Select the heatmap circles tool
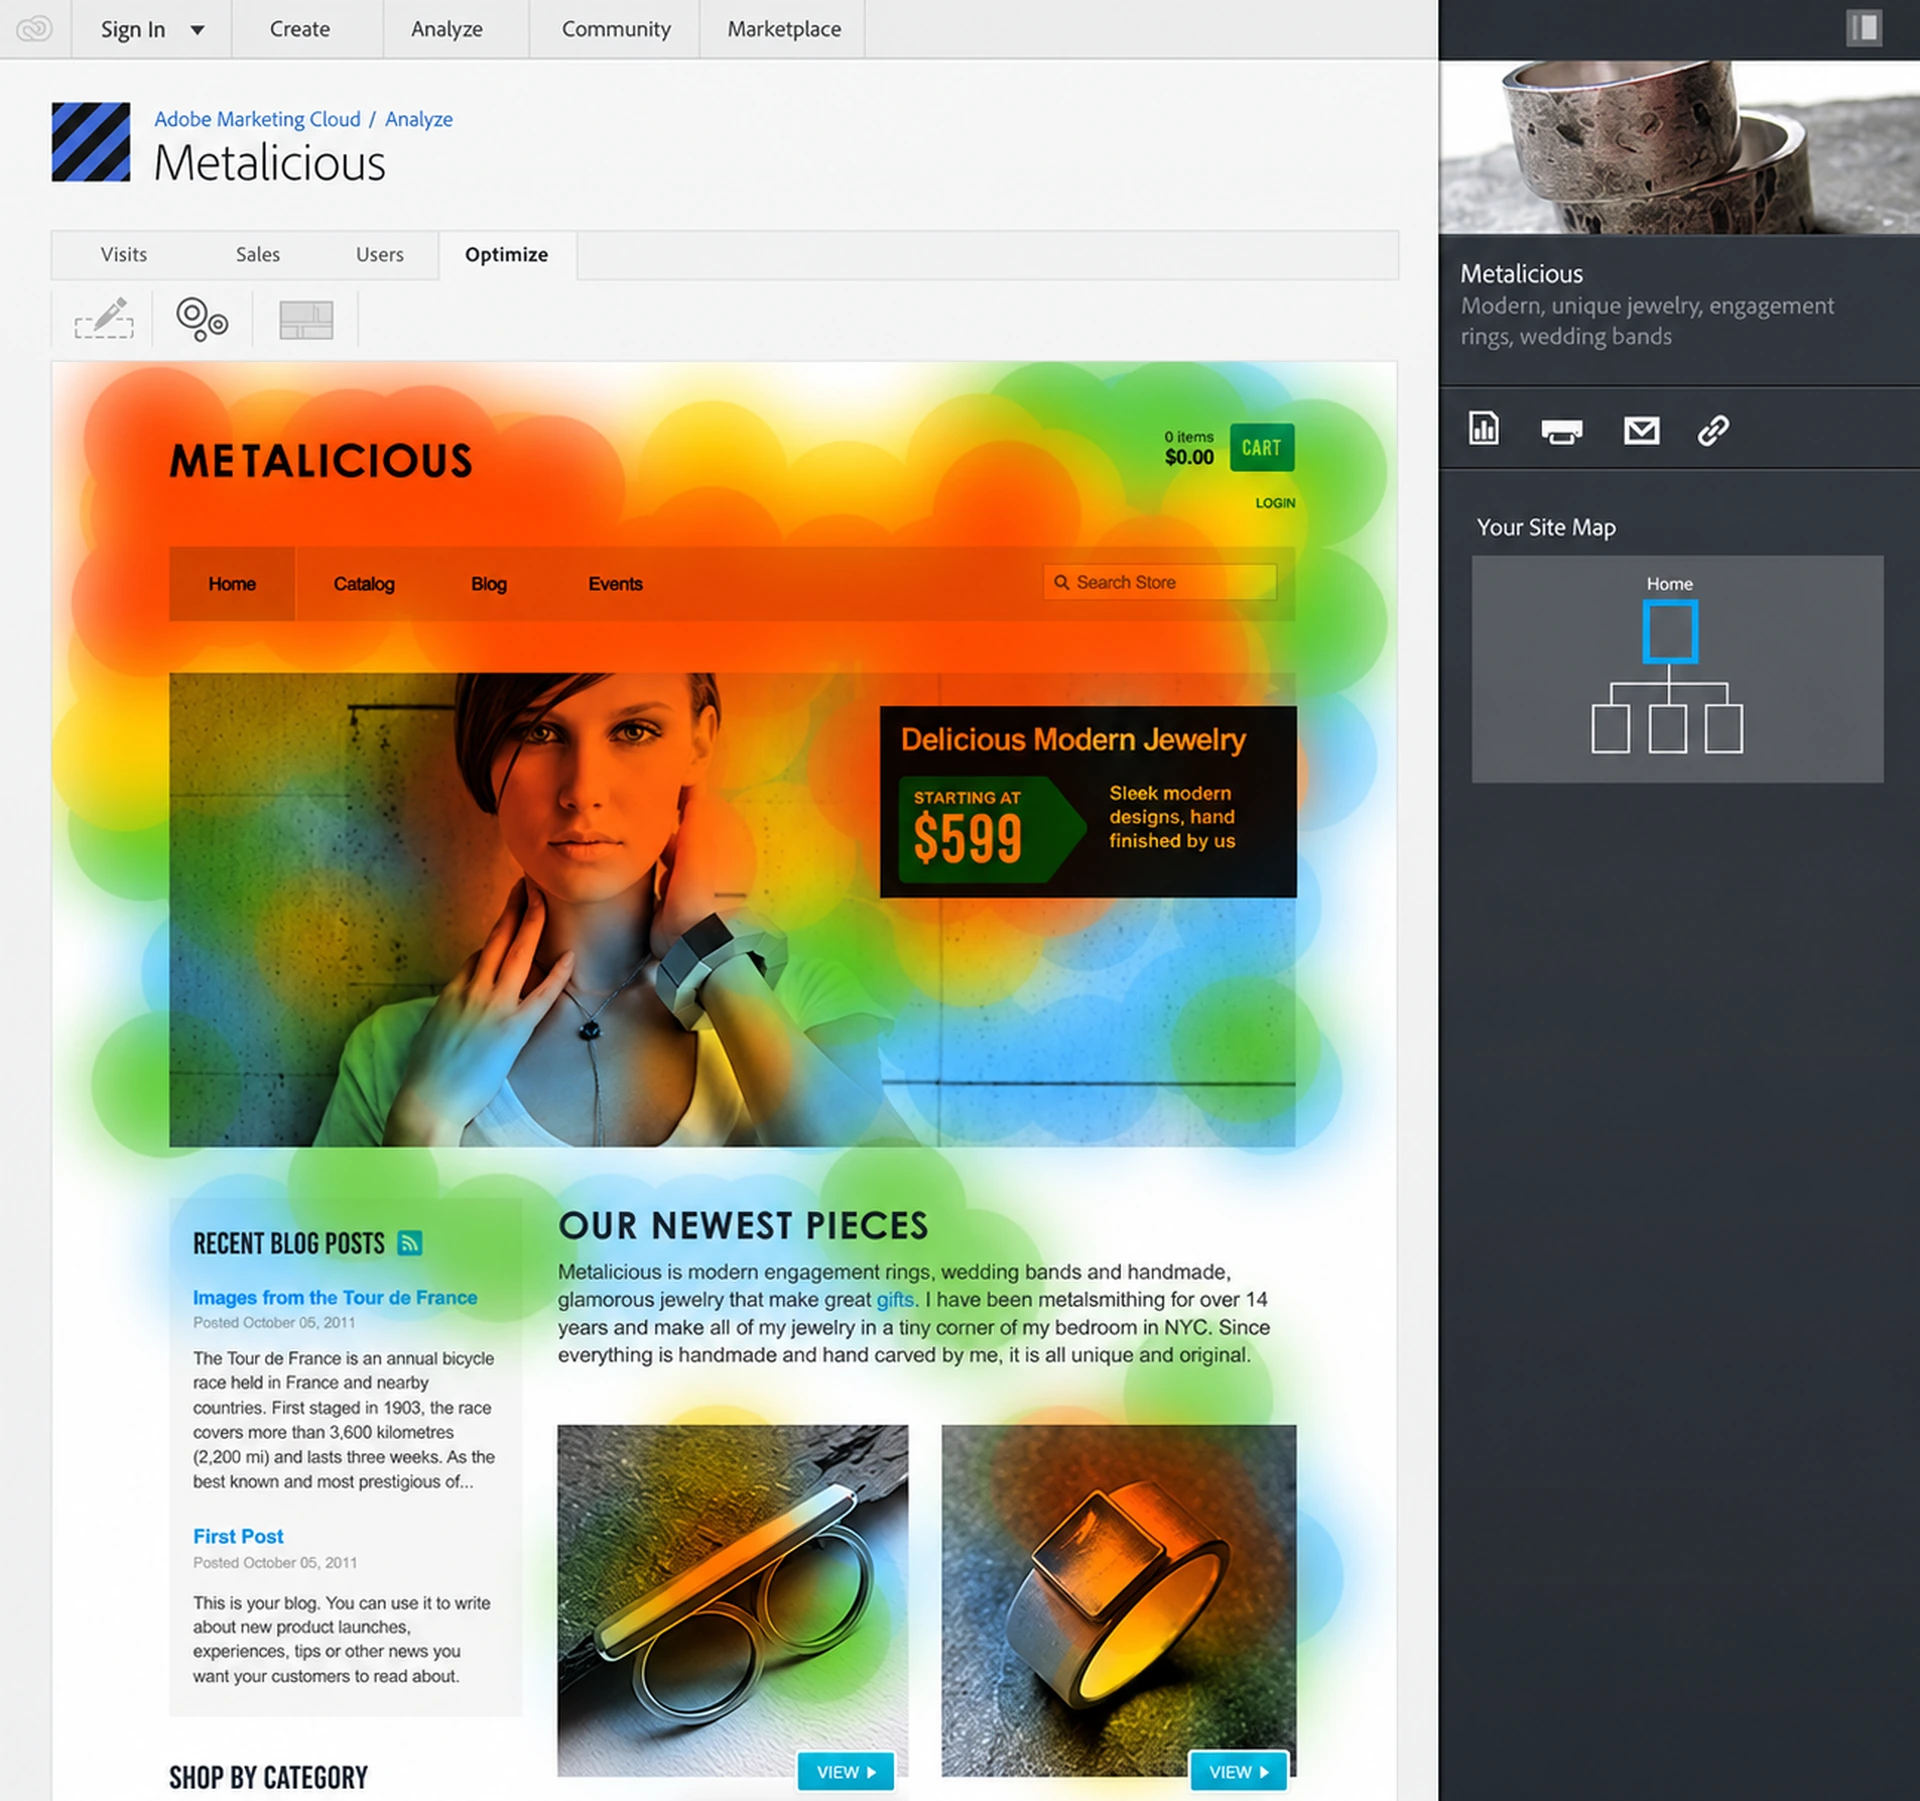Viewport: 1920px width, 1801px height. click(203, 319)
